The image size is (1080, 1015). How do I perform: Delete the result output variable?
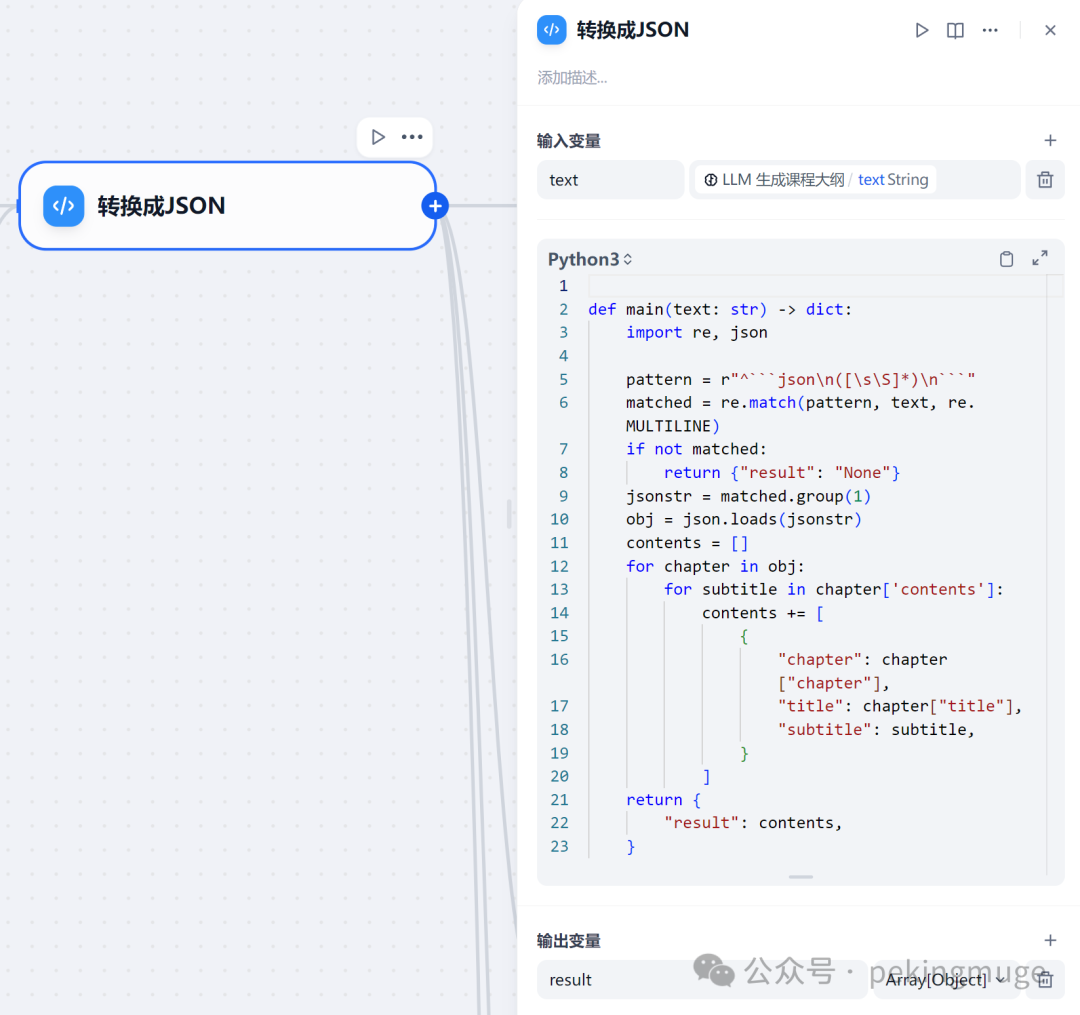pyautogui.click(x=1045, y=980)
